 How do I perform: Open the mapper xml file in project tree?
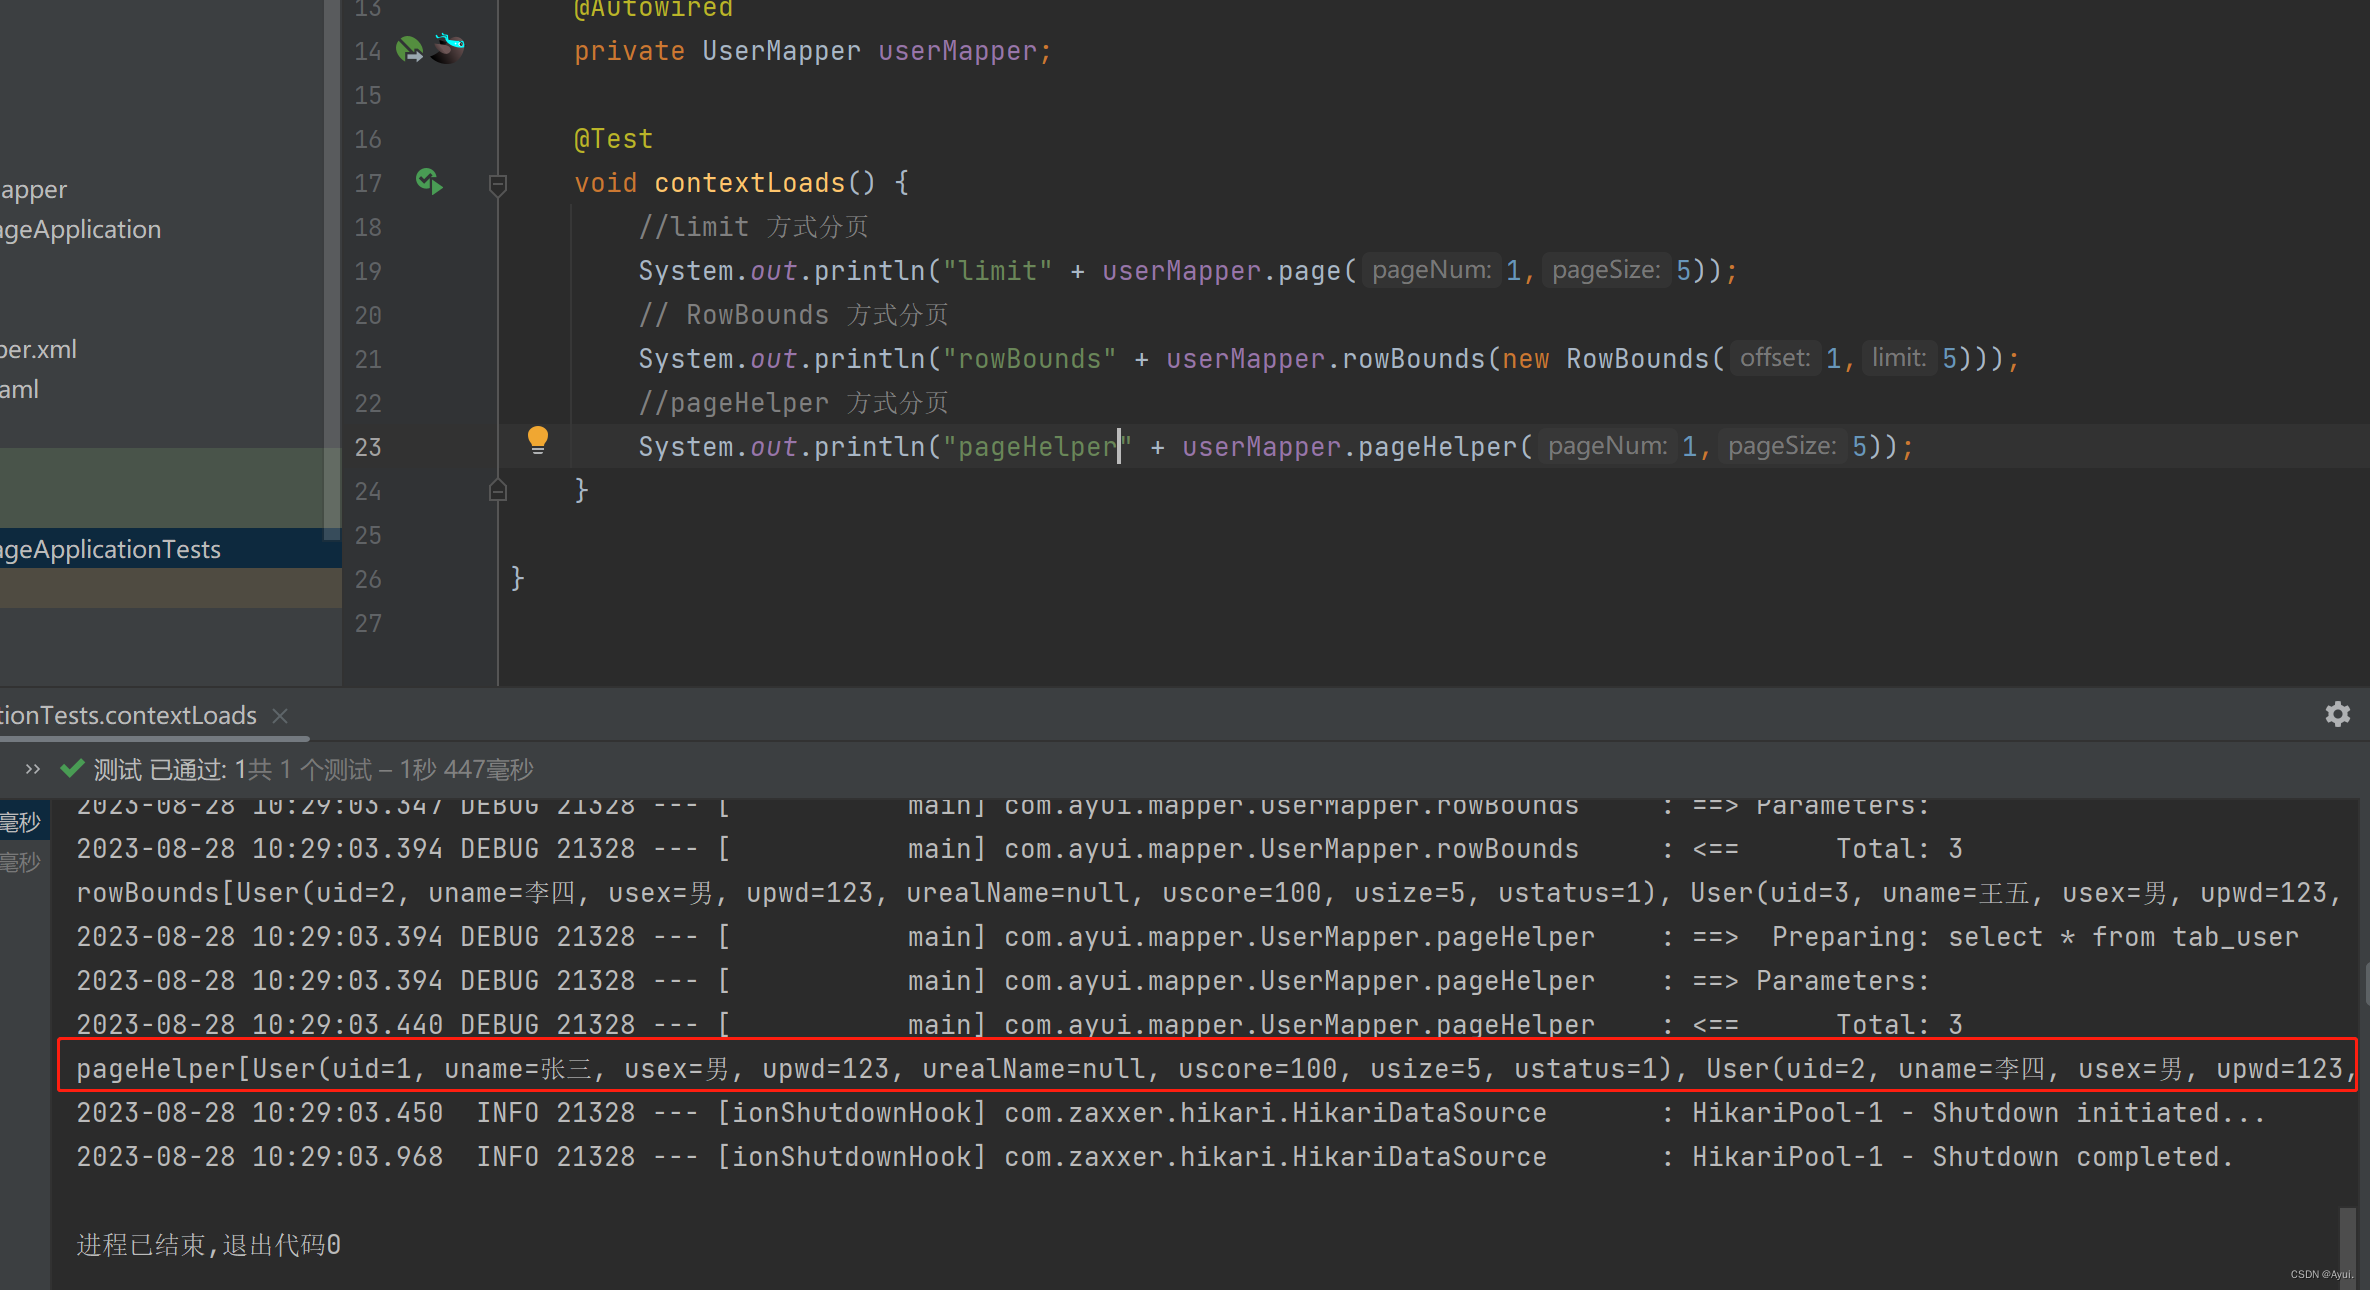tap(38, 350)
